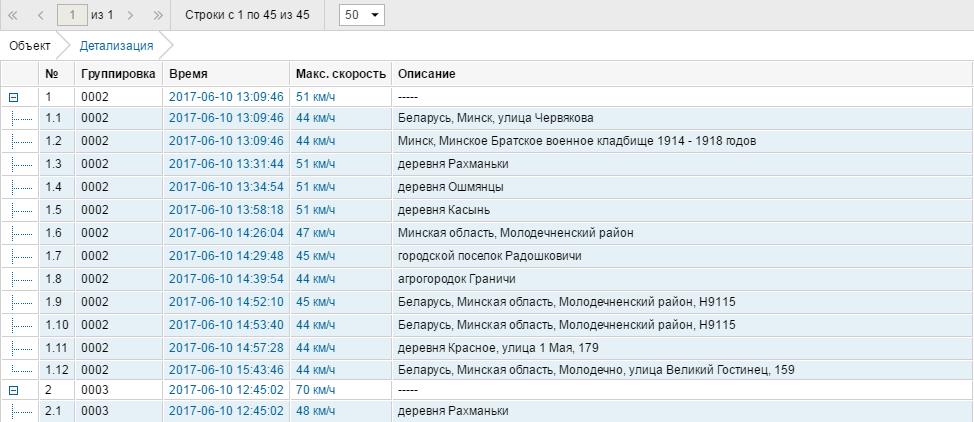Screen dimensions: 974x422
Task: Open the rows-per-page dropdown showing 50
Action: click(361, 16)
